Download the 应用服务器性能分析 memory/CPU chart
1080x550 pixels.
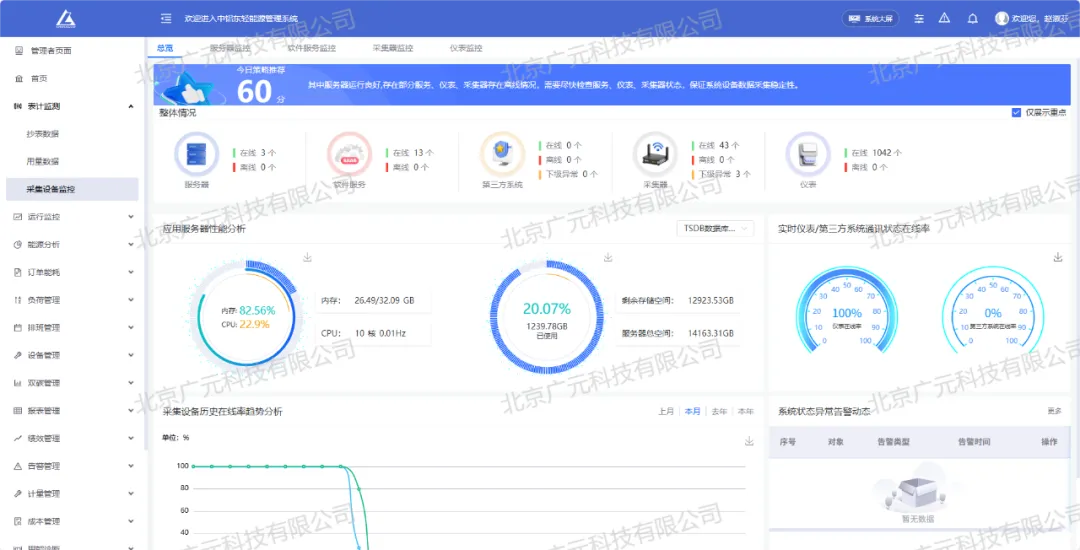pyautogui.click(x=307, y=258)
